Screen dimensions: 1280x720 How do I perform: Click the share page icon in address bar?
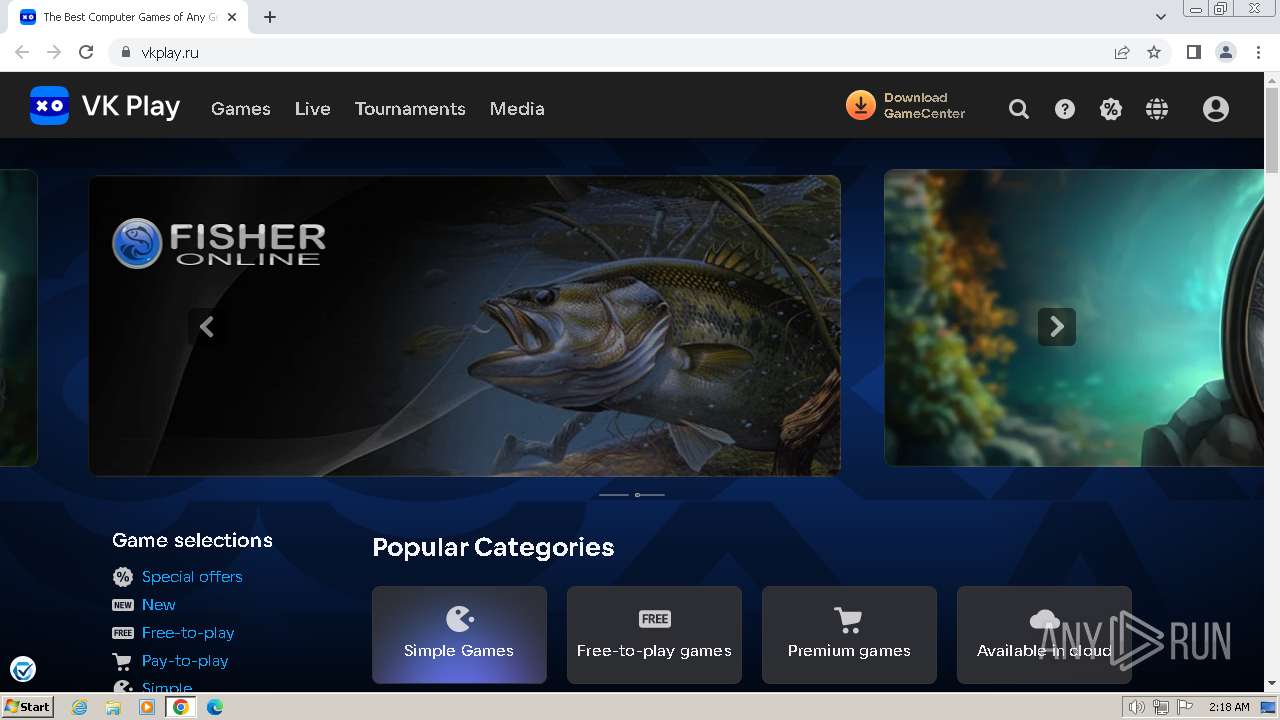pos(1122,52)
